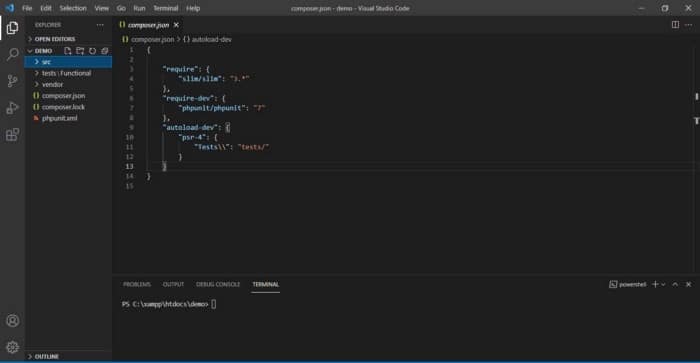Open composer.json in the file tree
The width and height of the screenshot is (700, 363).
(68, 96)
